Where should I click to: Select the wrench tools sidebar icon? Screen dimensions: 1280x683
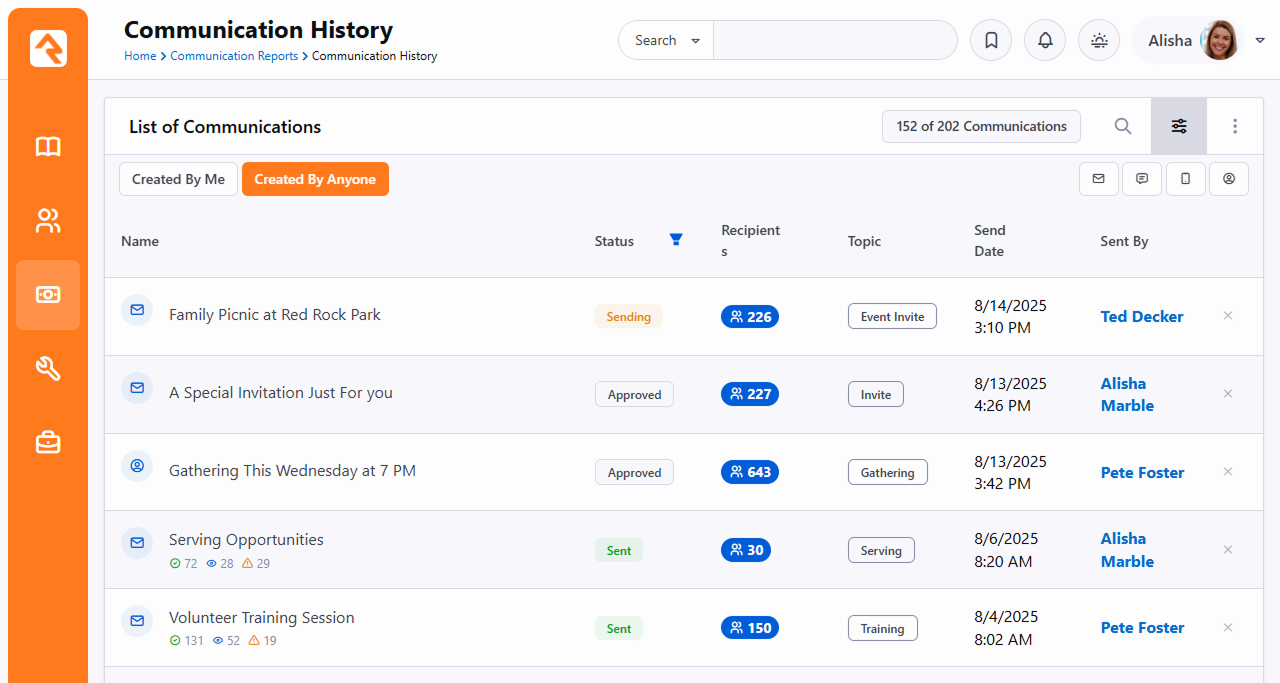point(48,369)
